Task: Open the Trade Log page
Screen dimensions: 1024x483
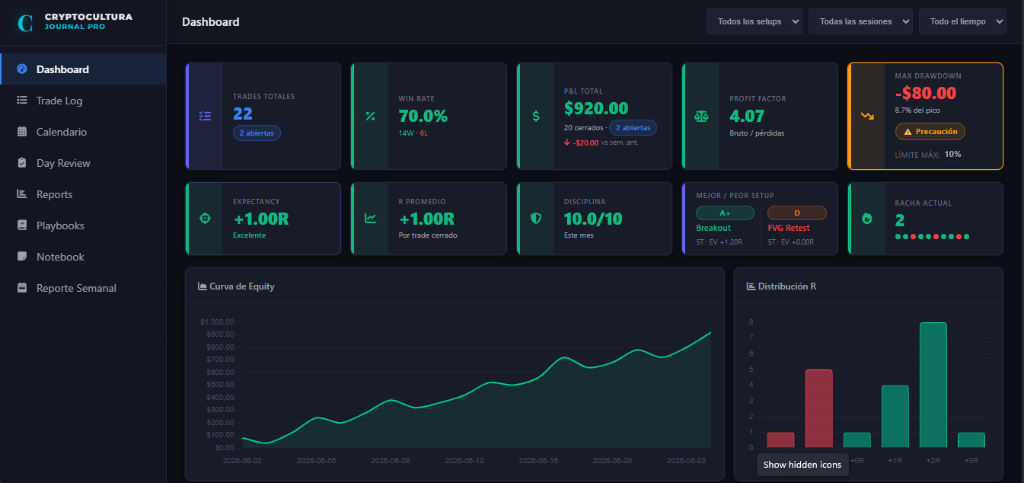Action: pyautogui.click(x=83, y=101)
